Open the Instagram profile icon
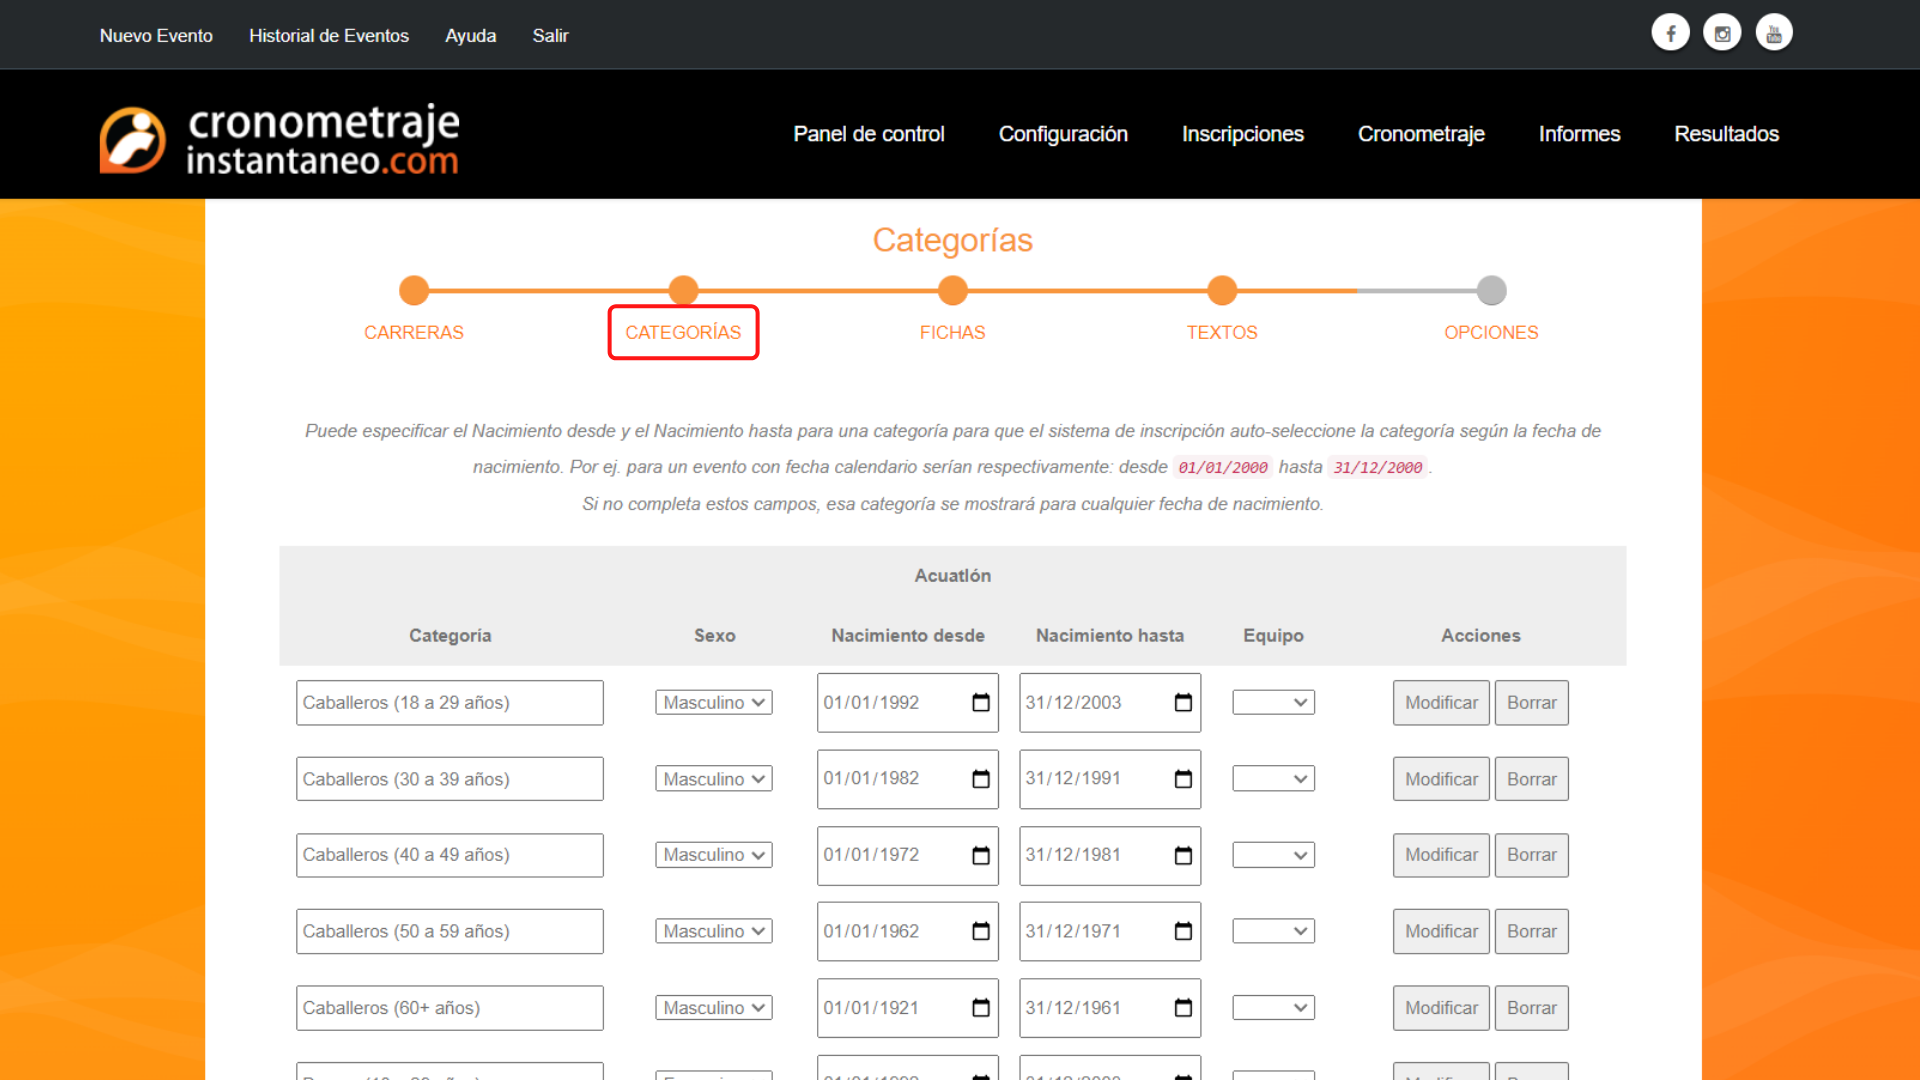 click(x=1722, y=31)
